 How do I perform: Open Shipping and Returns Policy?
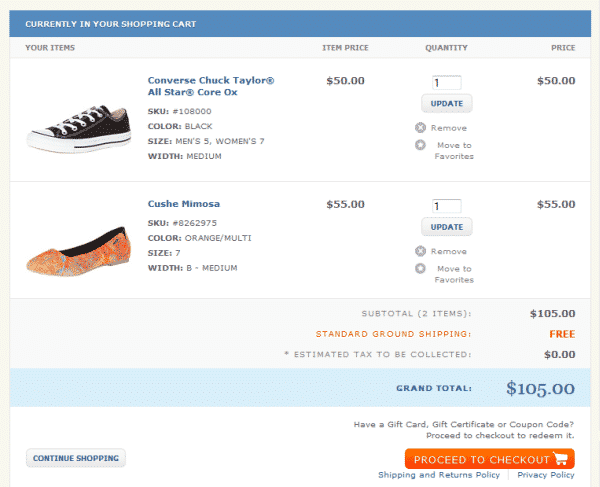(438, 475)
